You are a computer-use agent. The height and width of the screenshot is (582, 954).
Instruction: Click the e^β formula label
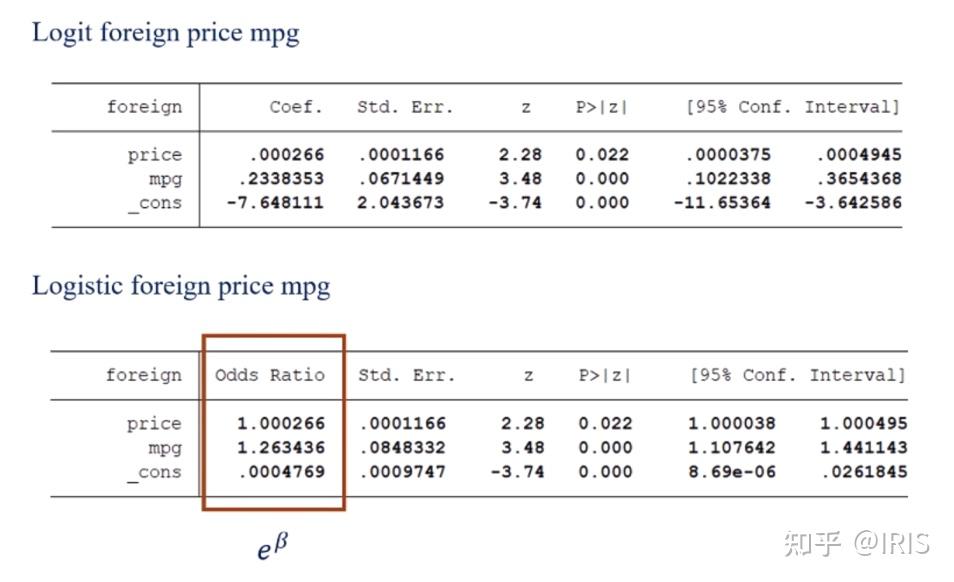click(x=272, y=546)
